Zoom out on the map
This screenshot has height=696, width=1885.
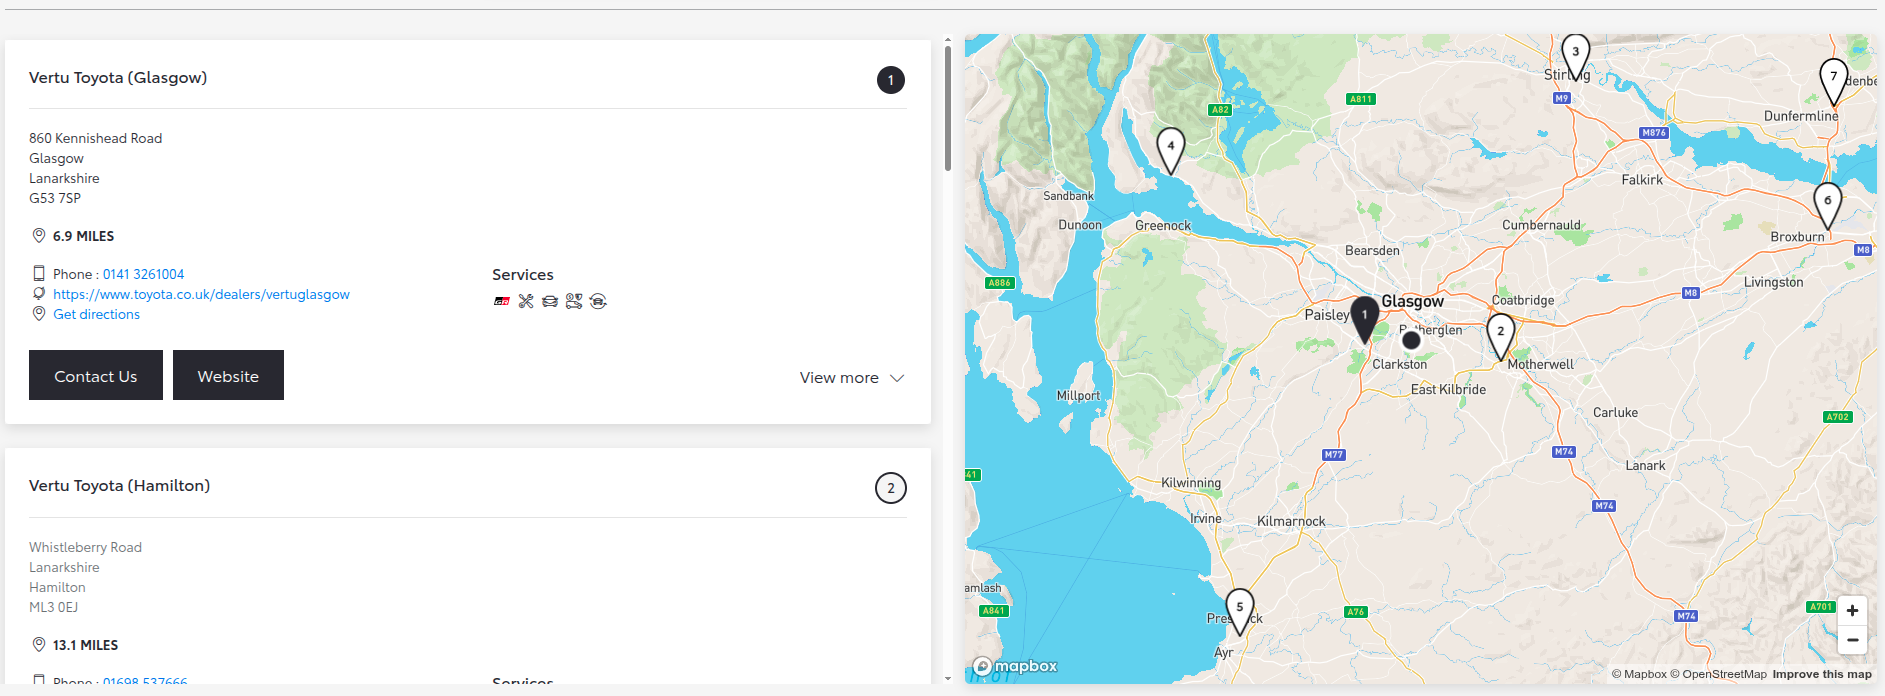coord(1852,640)
